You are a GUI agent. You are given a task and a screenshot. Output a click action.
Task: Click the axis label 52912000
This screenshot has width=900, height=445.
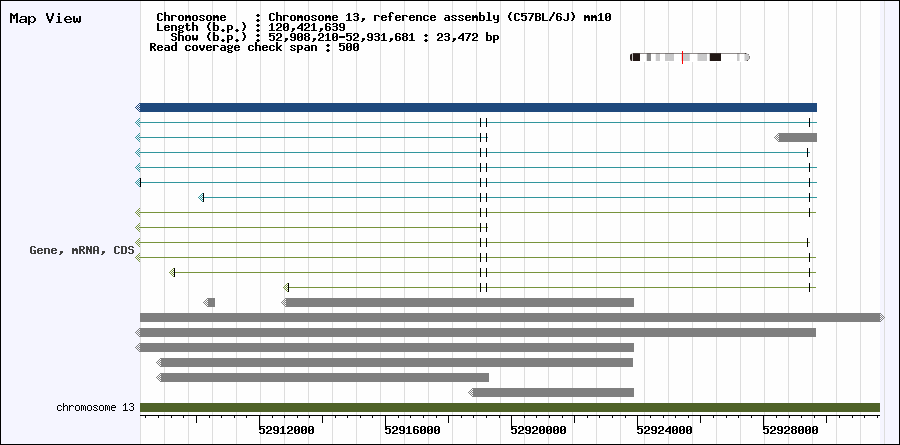coord(287,430)
